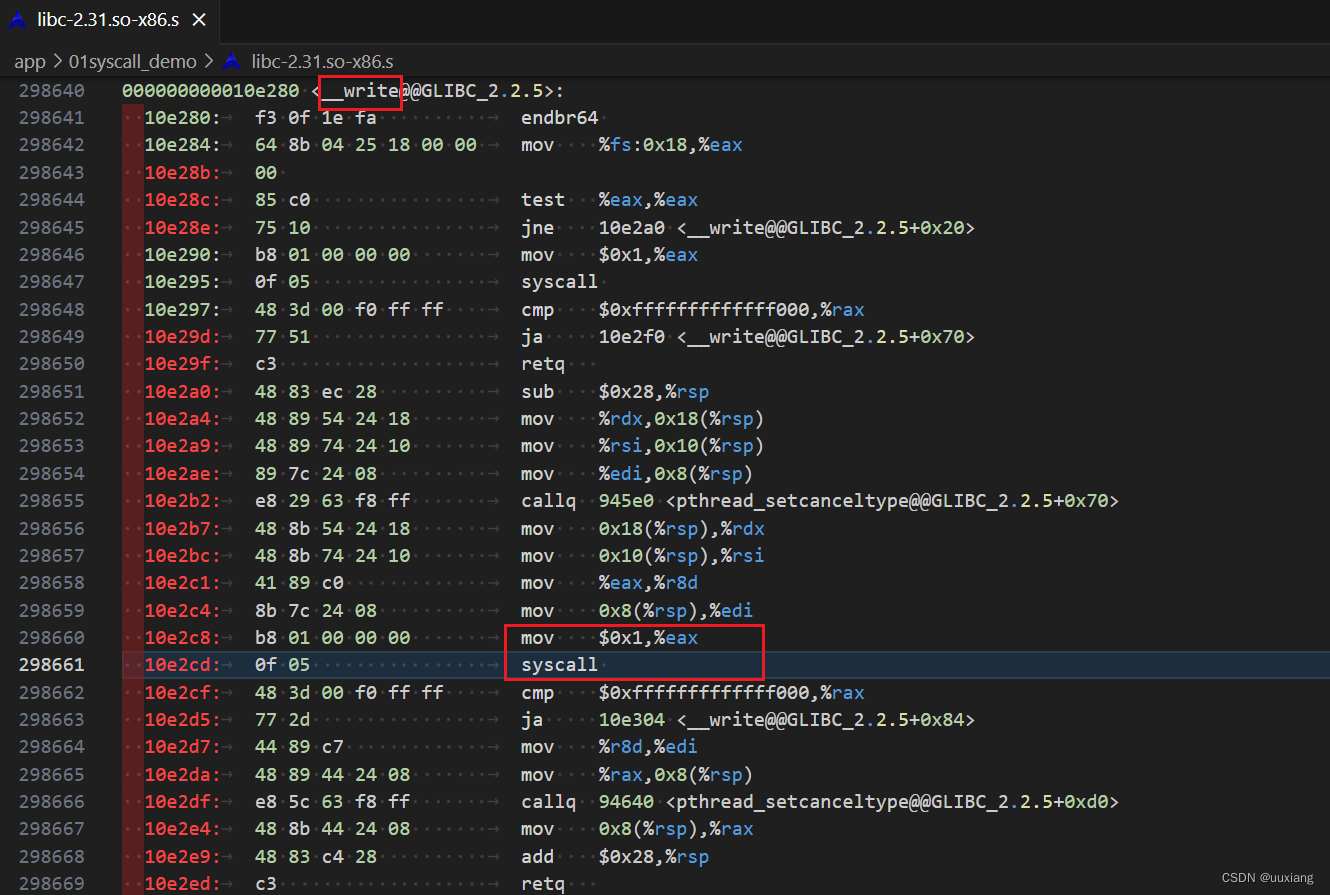Click the retq instruction at 10e29f
This screenshot has height=895, width=1330.
tap(542, 364)
